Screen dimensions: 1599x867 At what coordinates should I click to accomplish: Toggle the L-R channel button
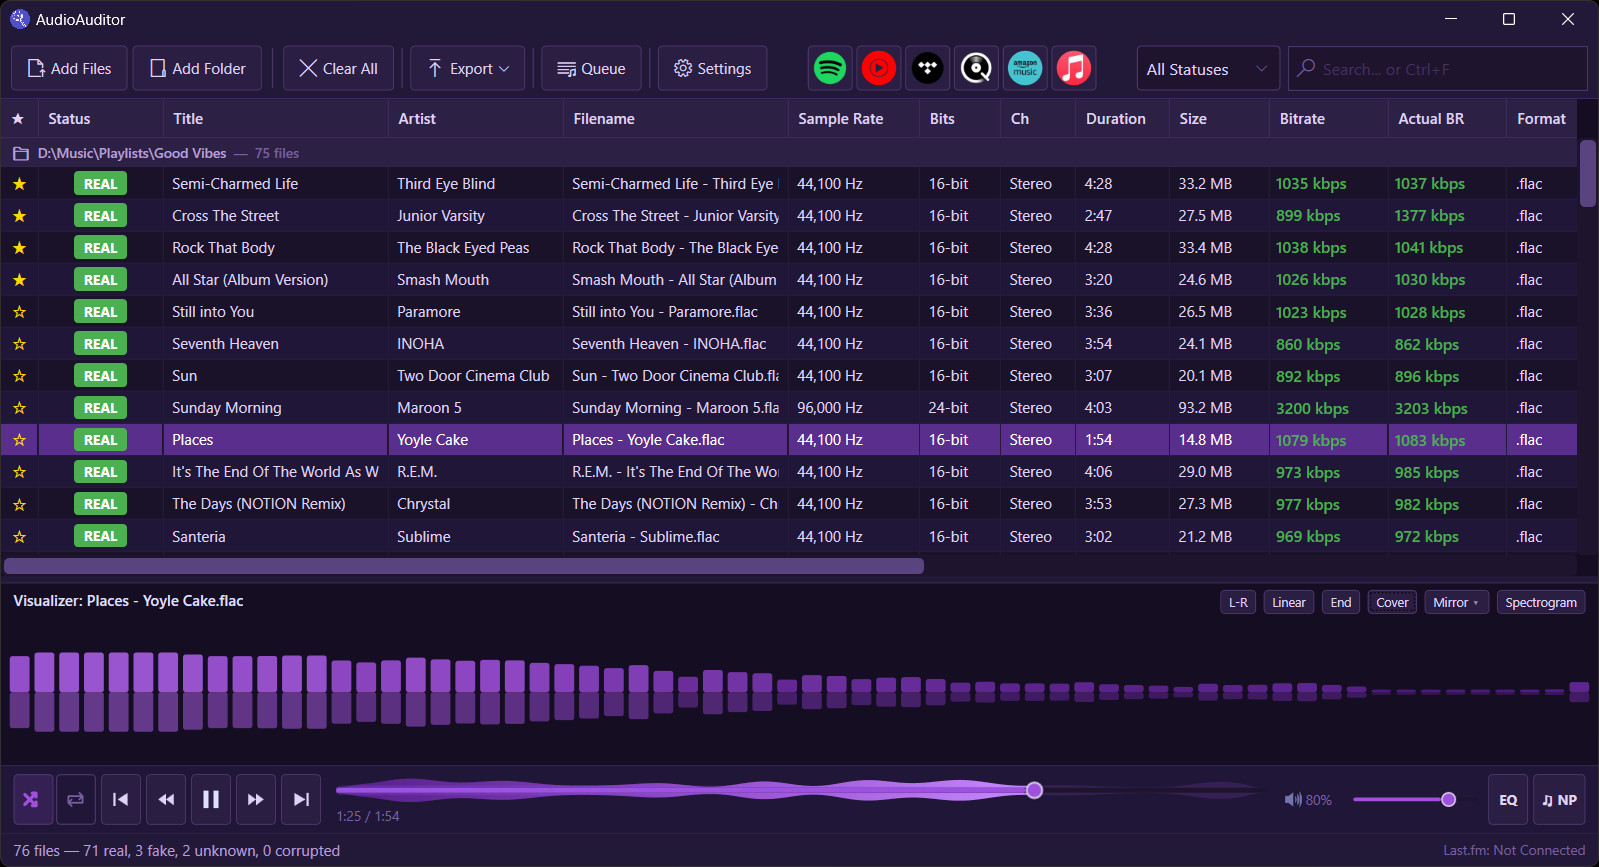click(1238, 602)
